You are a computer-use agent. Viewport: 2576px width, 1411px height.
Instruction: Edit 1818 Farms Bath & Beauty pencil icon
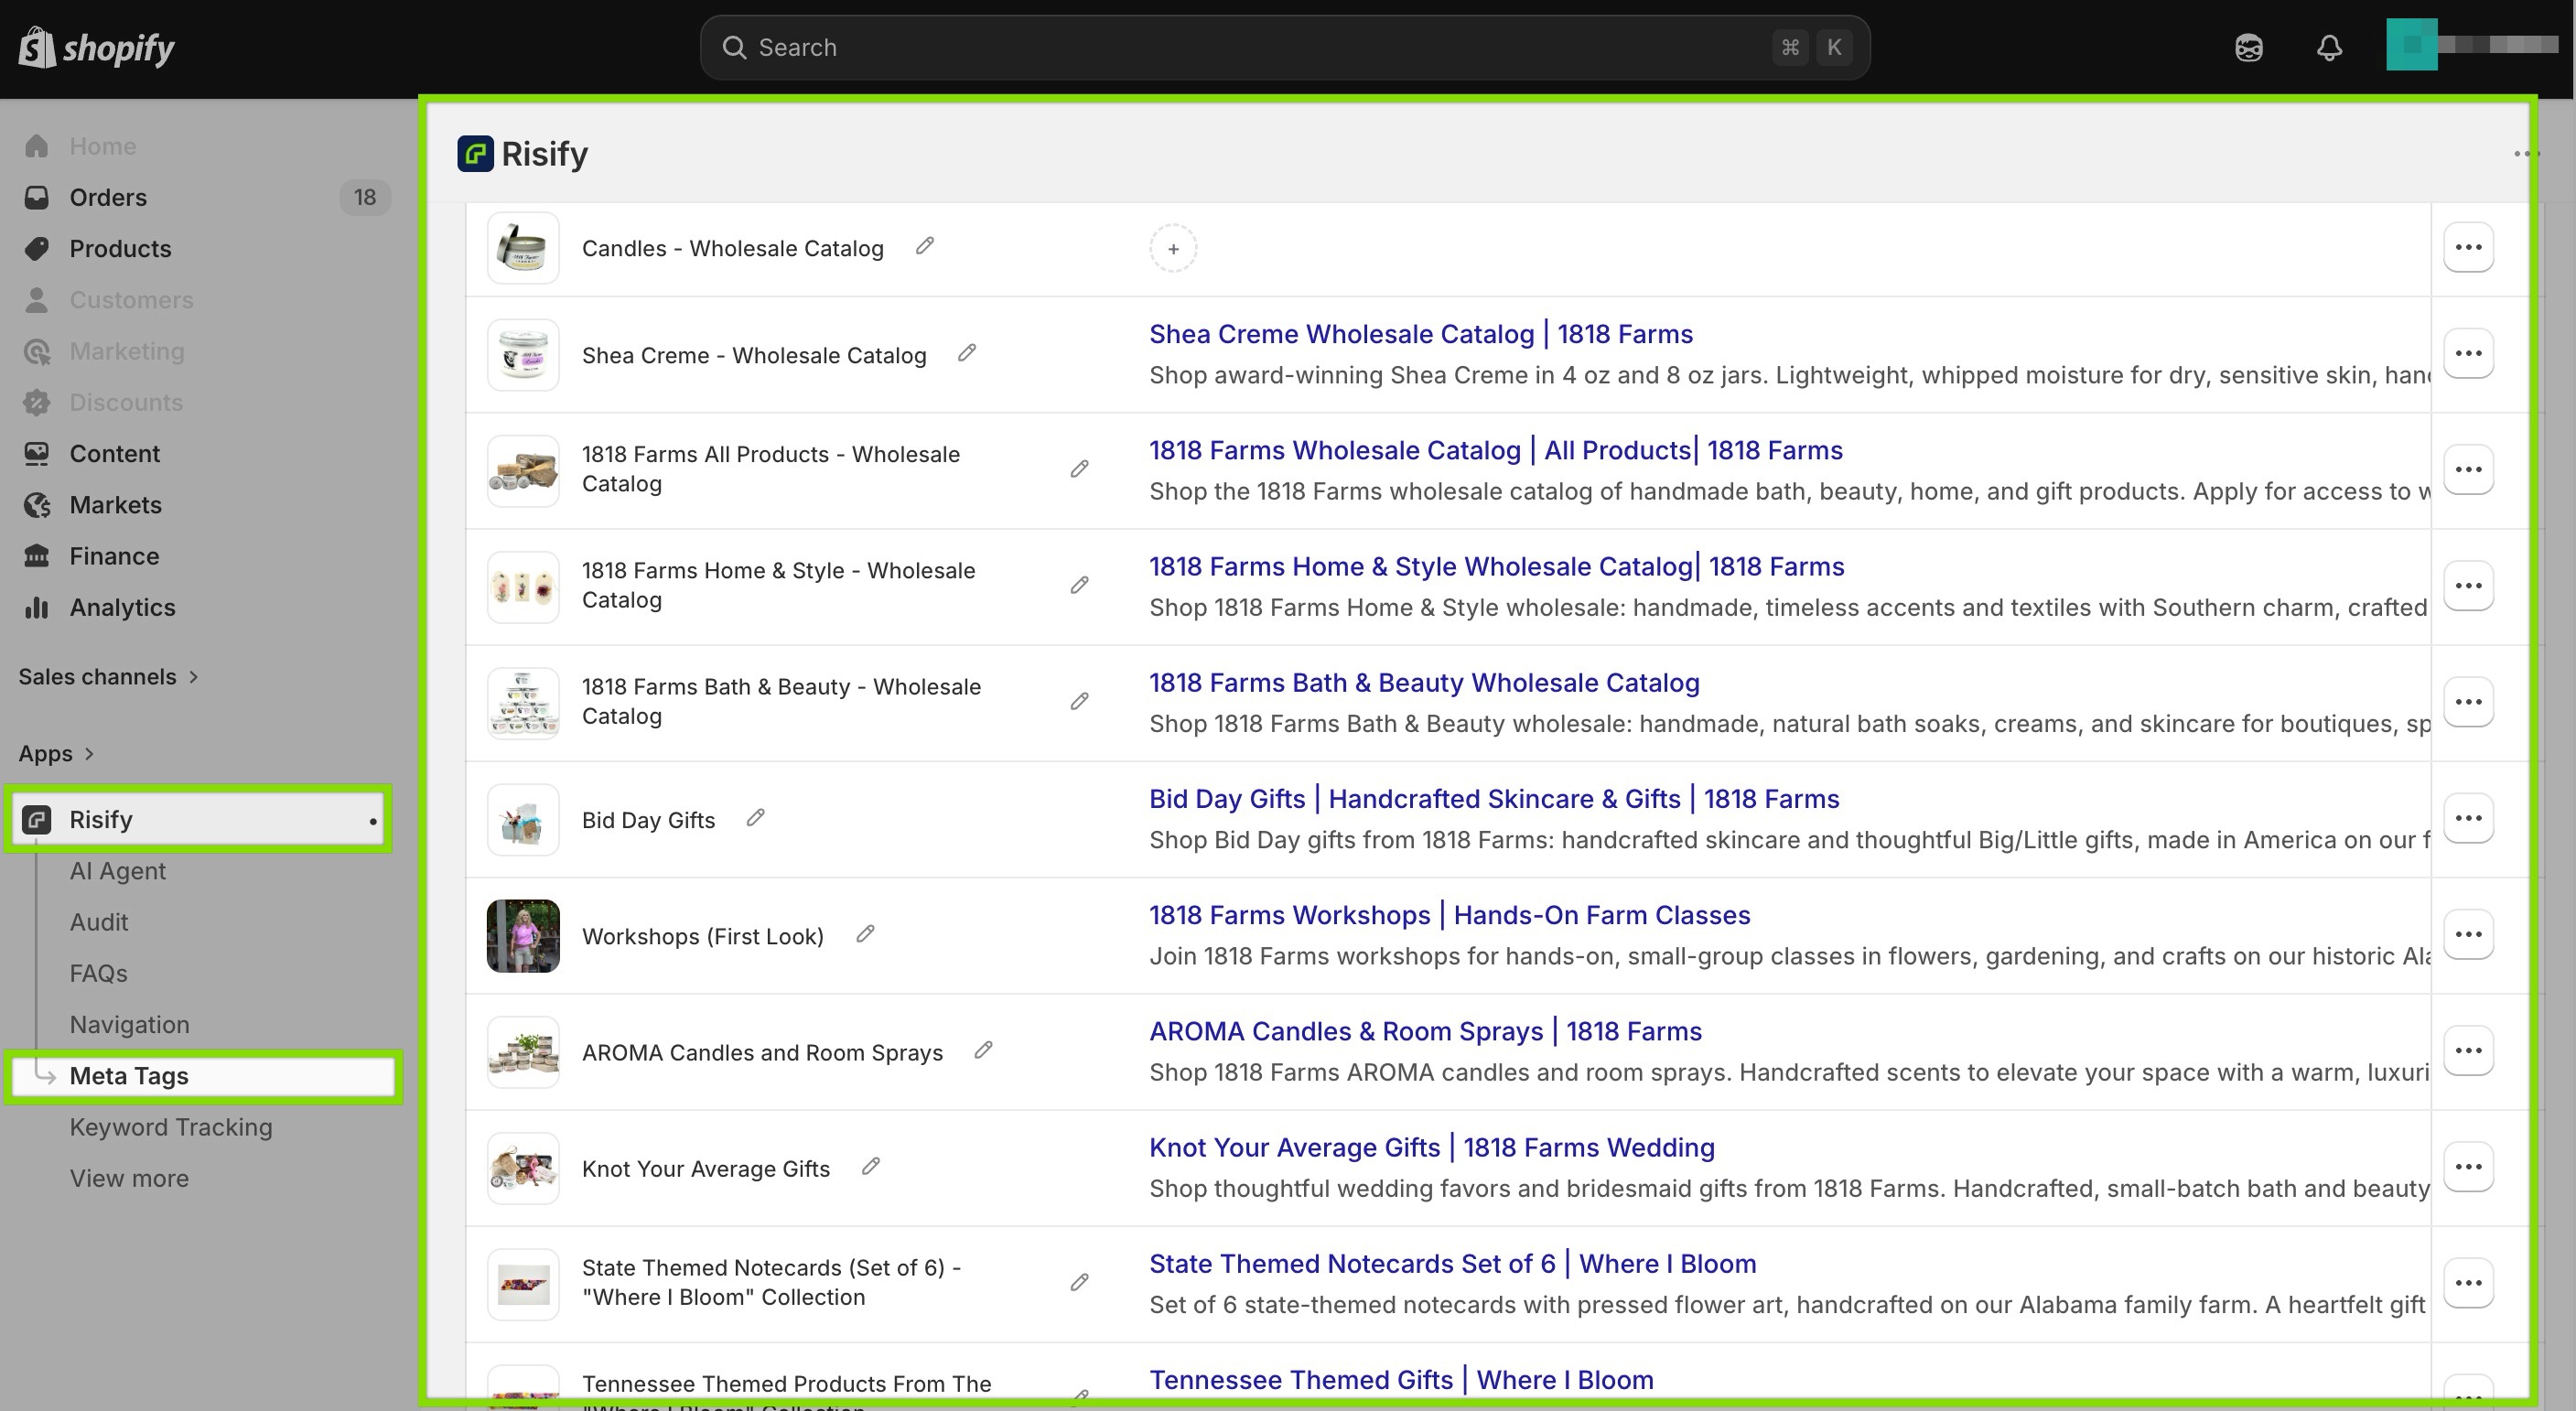tap(1079, 701)
